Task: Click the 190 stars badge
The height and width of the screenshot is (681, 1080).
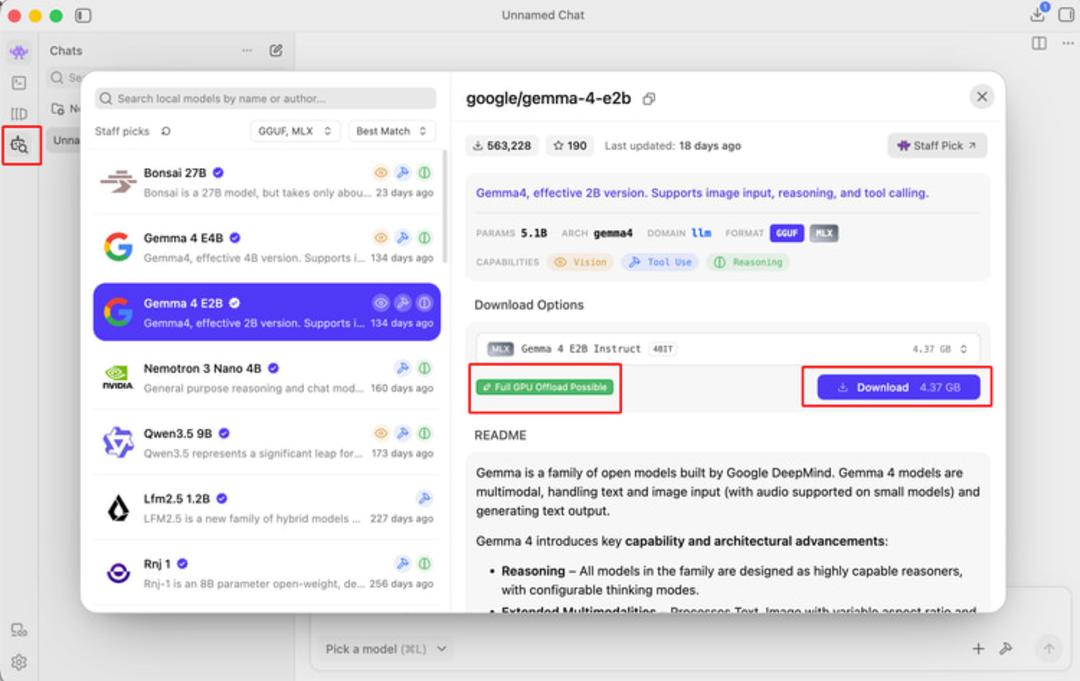Action: coord(570,145)
